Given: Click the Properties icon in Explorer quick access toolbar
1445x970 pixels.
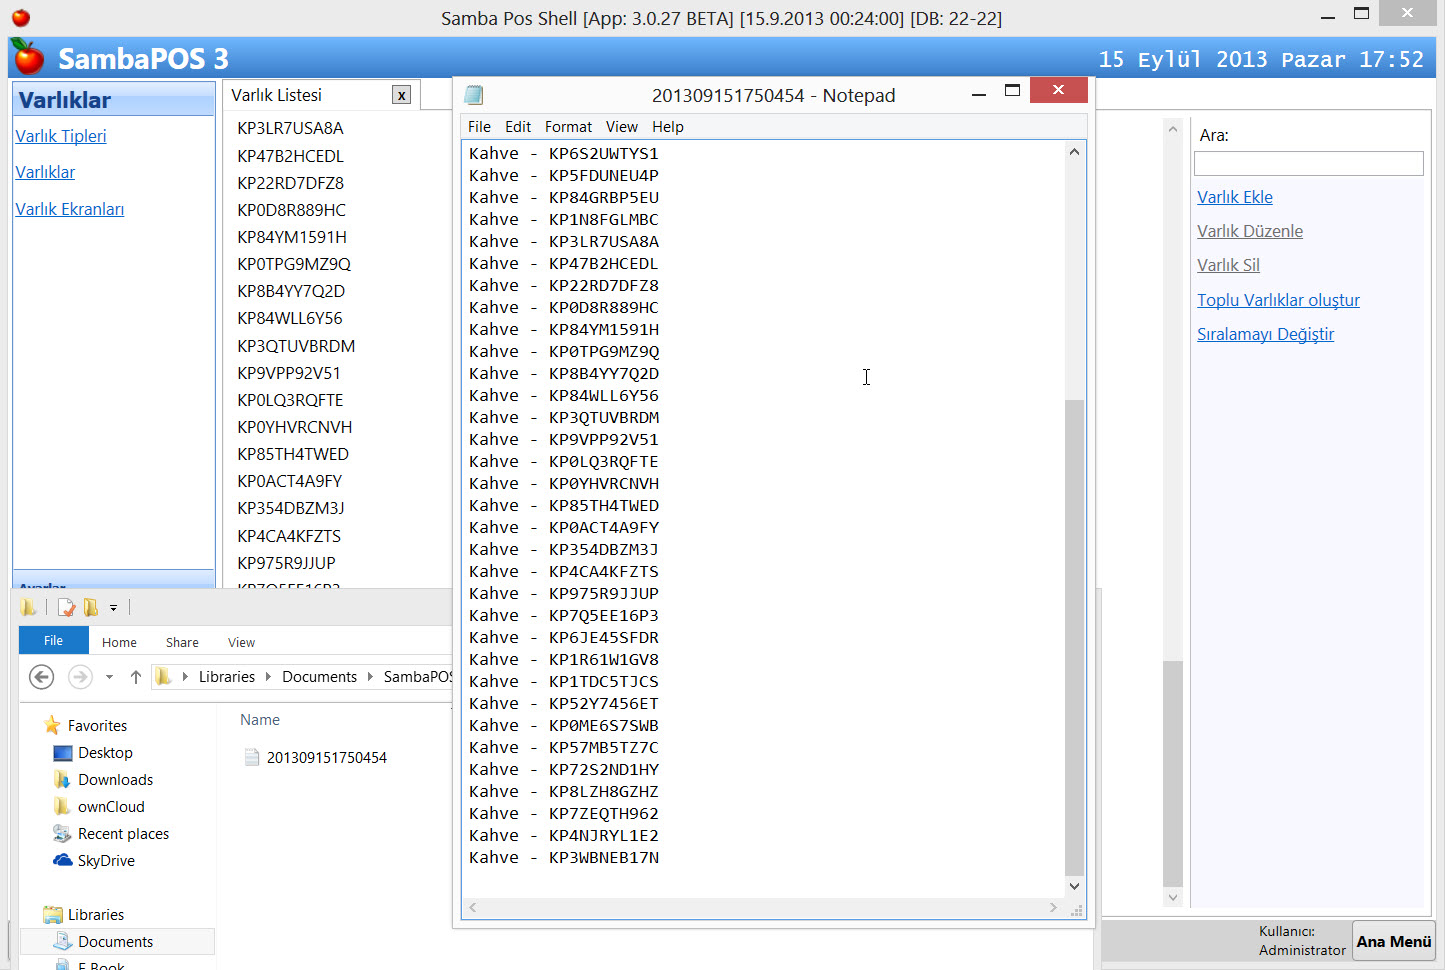Looking at the screenshot, I should (x=66, y=607).
